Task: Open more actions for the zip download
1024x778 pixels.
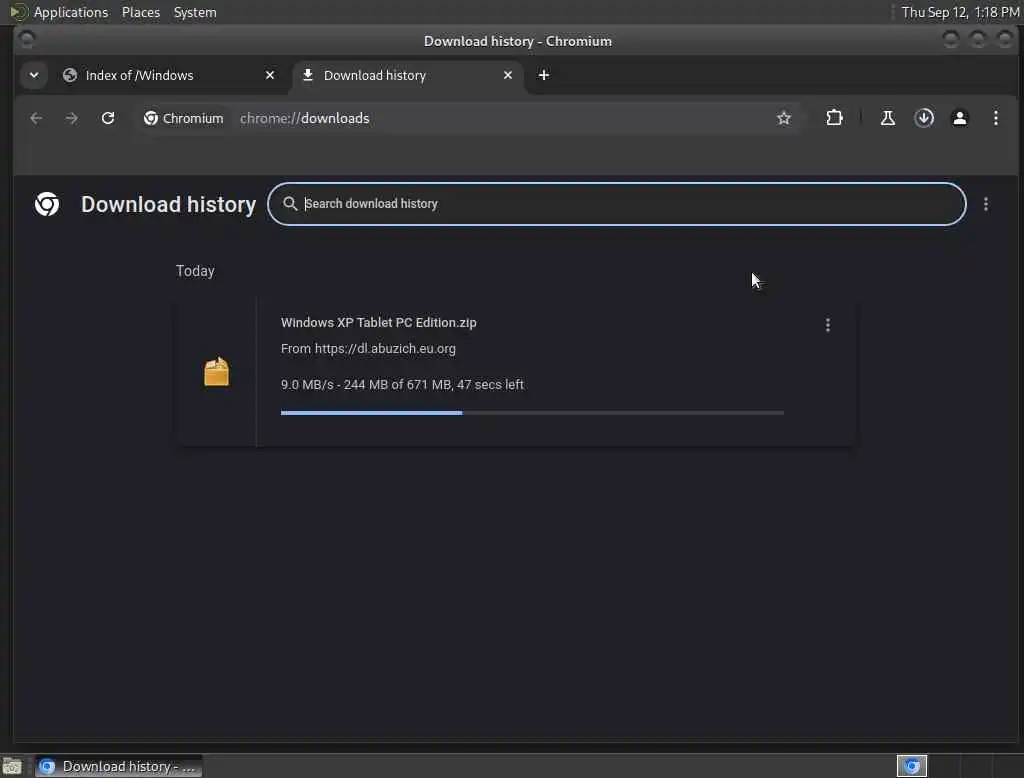Action: pyautogui.click(x=827, y=325)
